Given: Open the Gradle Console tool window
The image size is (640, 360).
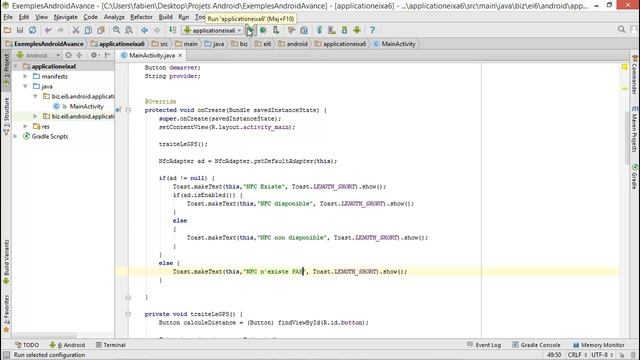Looking at the screenshot, I should pyautogui.click(x=536, y=345).
